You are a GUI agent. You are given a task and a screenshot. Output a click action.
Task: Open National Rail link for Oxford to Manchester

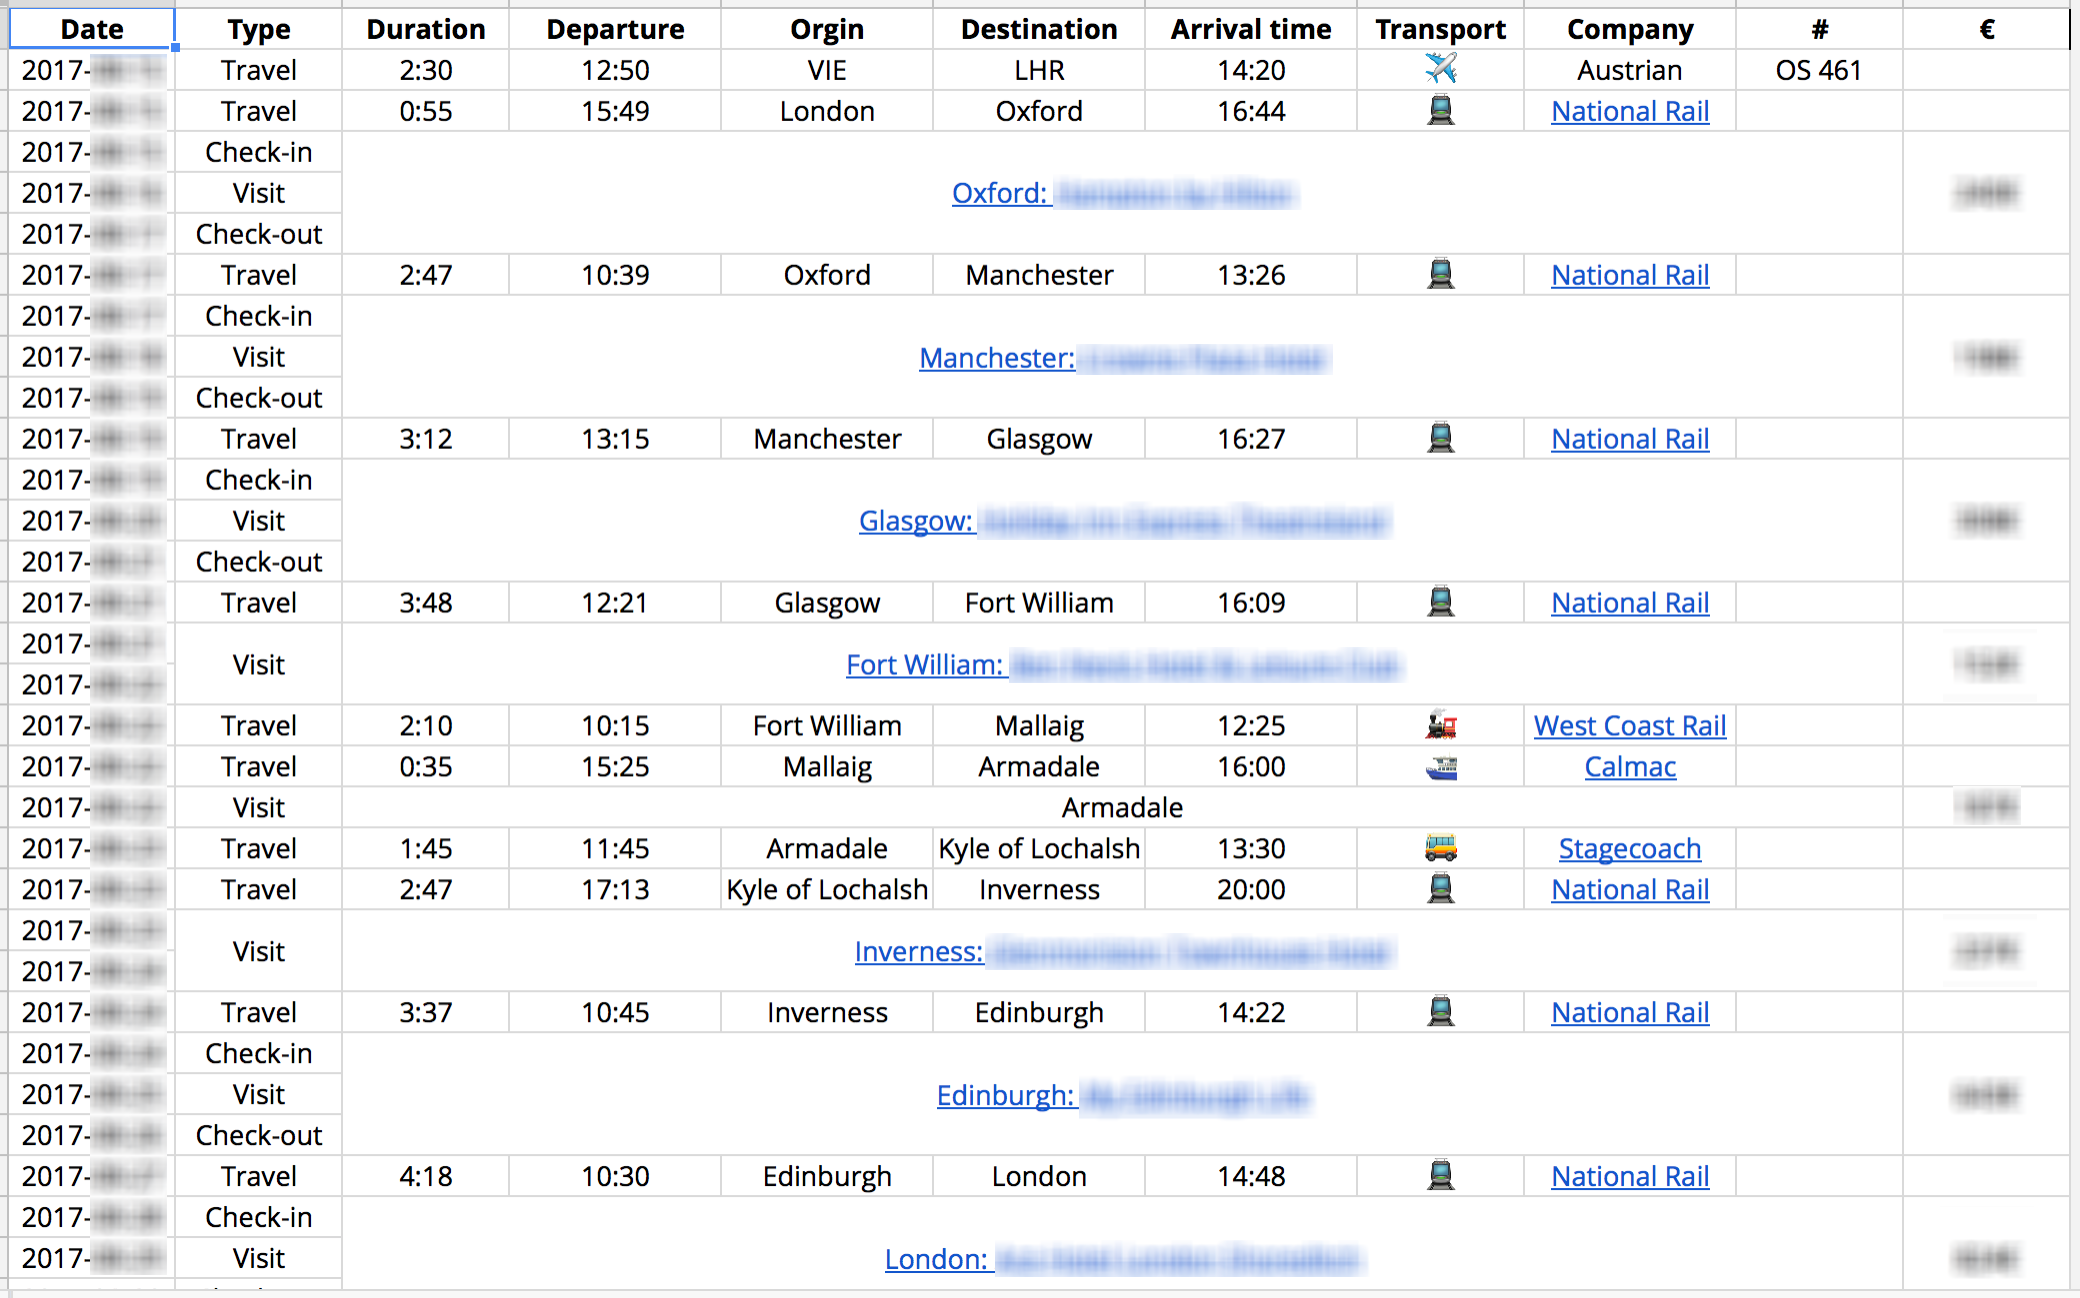pyautogui.click(x=1630, y=275)
